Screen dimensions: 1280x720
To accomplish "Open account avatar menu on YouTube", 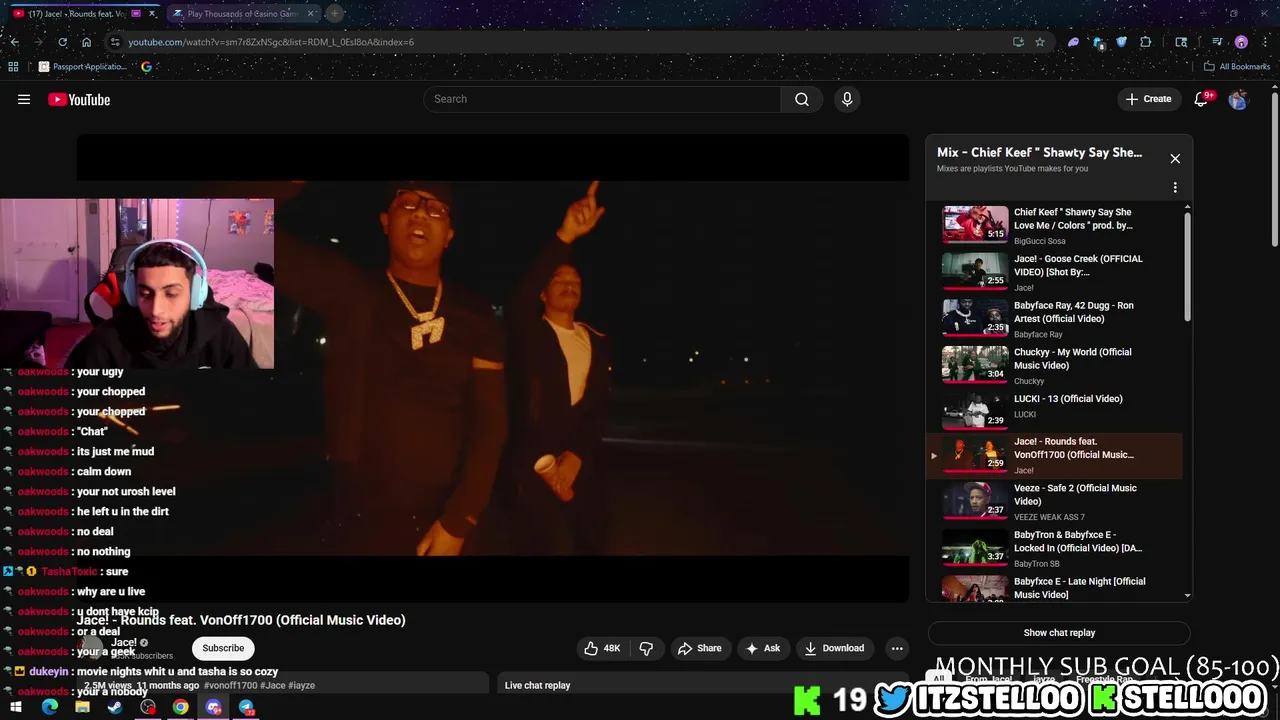I will pos(1238,99).
